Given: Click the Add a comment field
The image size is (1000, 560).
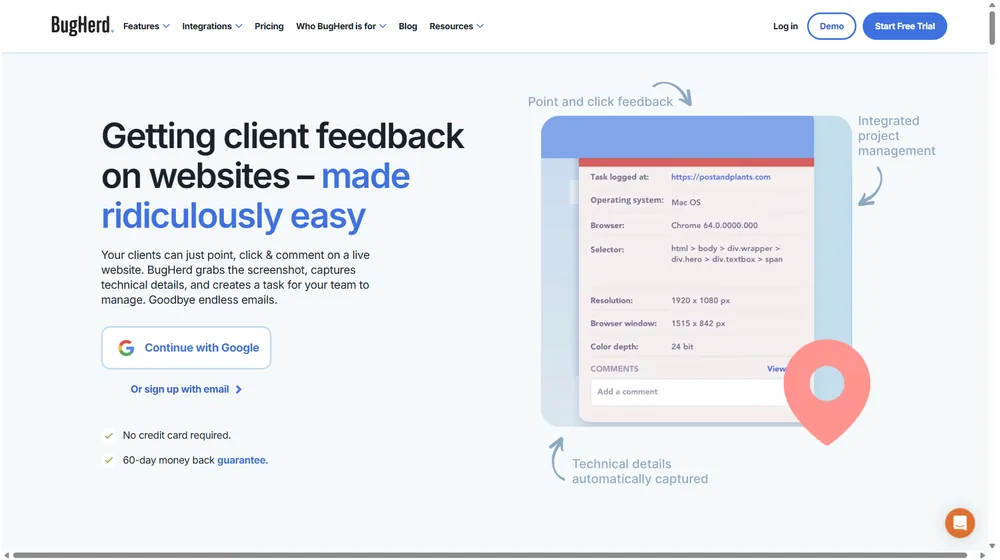Looking at the screenshot, I should pyautogui.click(x=688, y=392).
